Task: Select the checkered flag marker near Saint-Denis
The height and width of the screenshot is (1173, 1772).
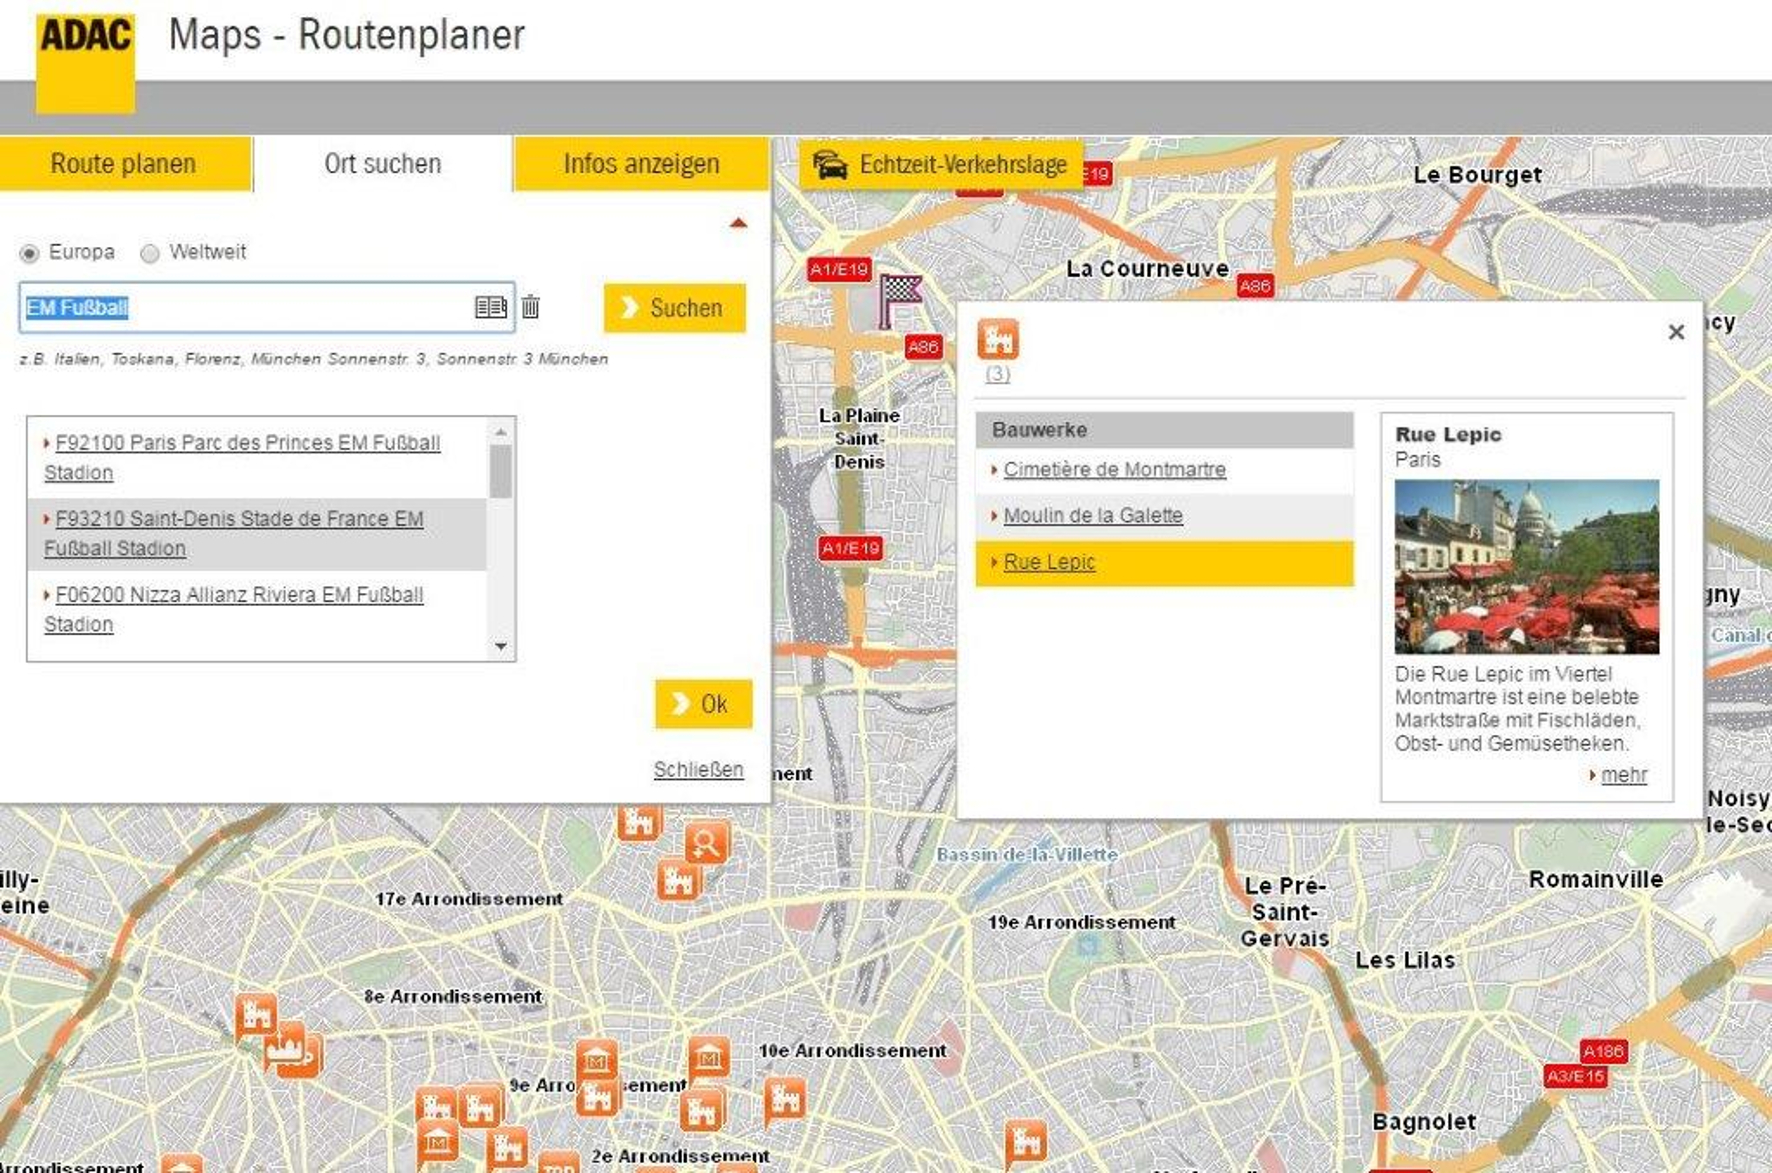Action: click(899, 301)
